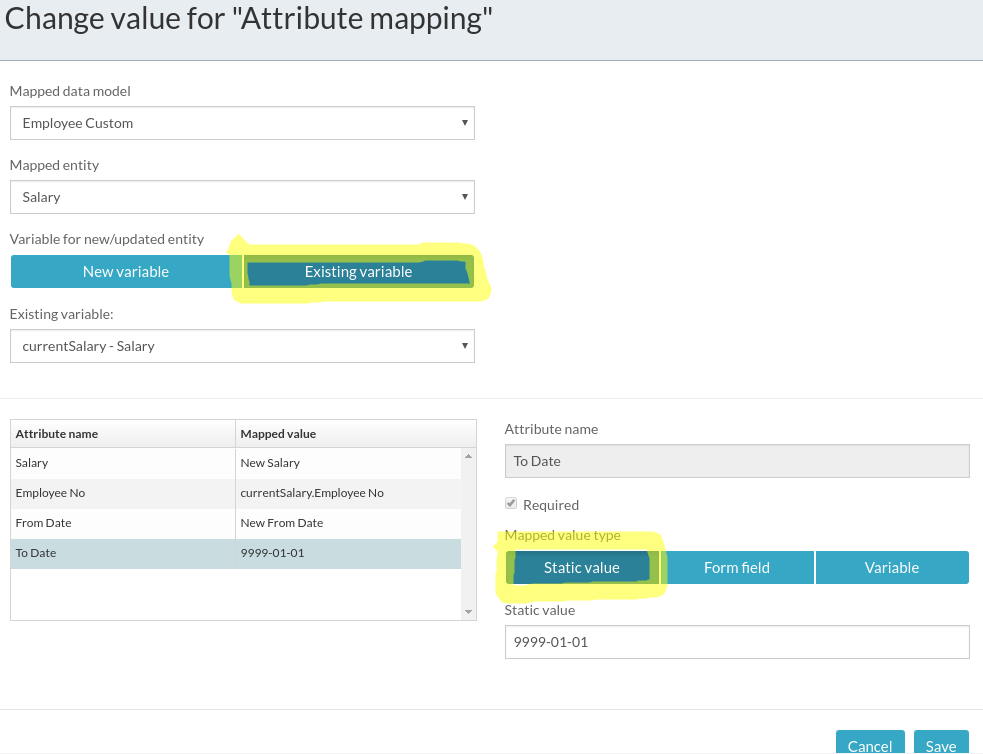Select the From Date attribute row

coord(236,523)
